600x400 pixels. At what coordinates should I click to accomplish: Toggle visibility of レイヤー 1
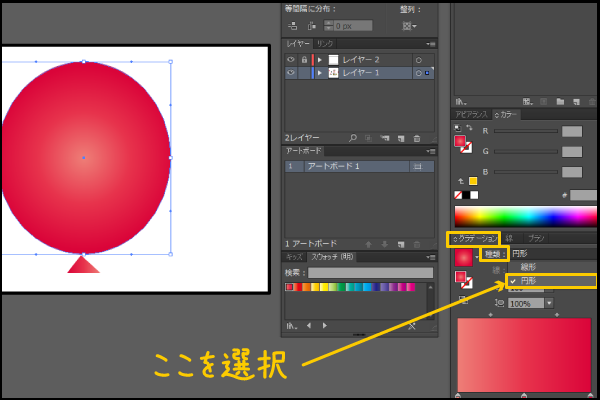[291, 73]
